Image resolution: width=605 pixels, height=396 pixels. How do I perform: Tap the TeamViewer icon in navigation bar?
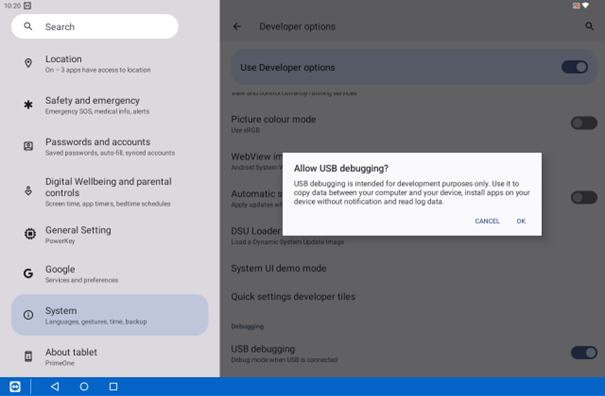pos(15,386)
